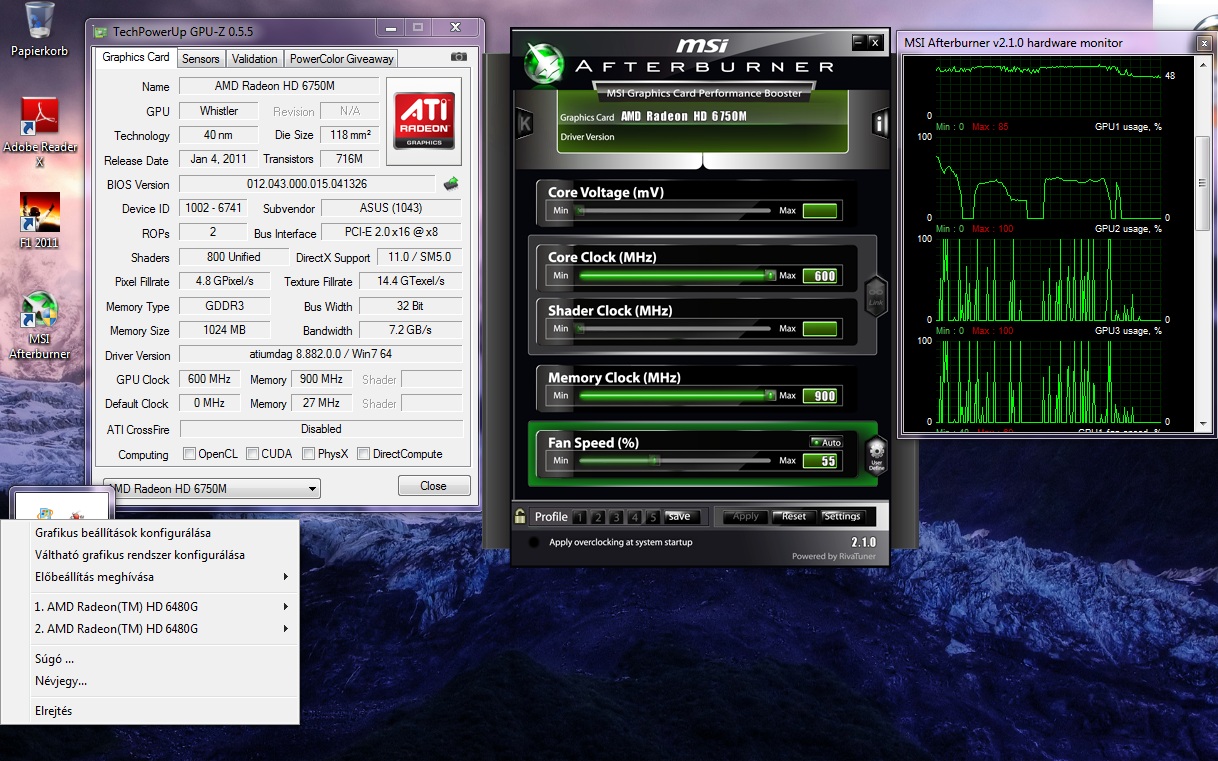The height and width of the screenshot is (761, 1218).
Task: Open Afterburner Settings button
Action: (x=842, y=517)
